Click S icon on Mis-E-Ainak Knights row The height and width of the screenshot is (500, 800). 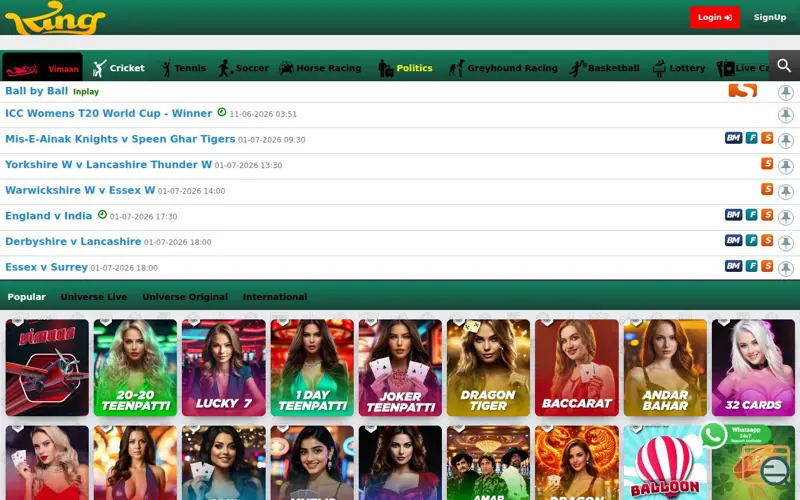tap(767, 138)
